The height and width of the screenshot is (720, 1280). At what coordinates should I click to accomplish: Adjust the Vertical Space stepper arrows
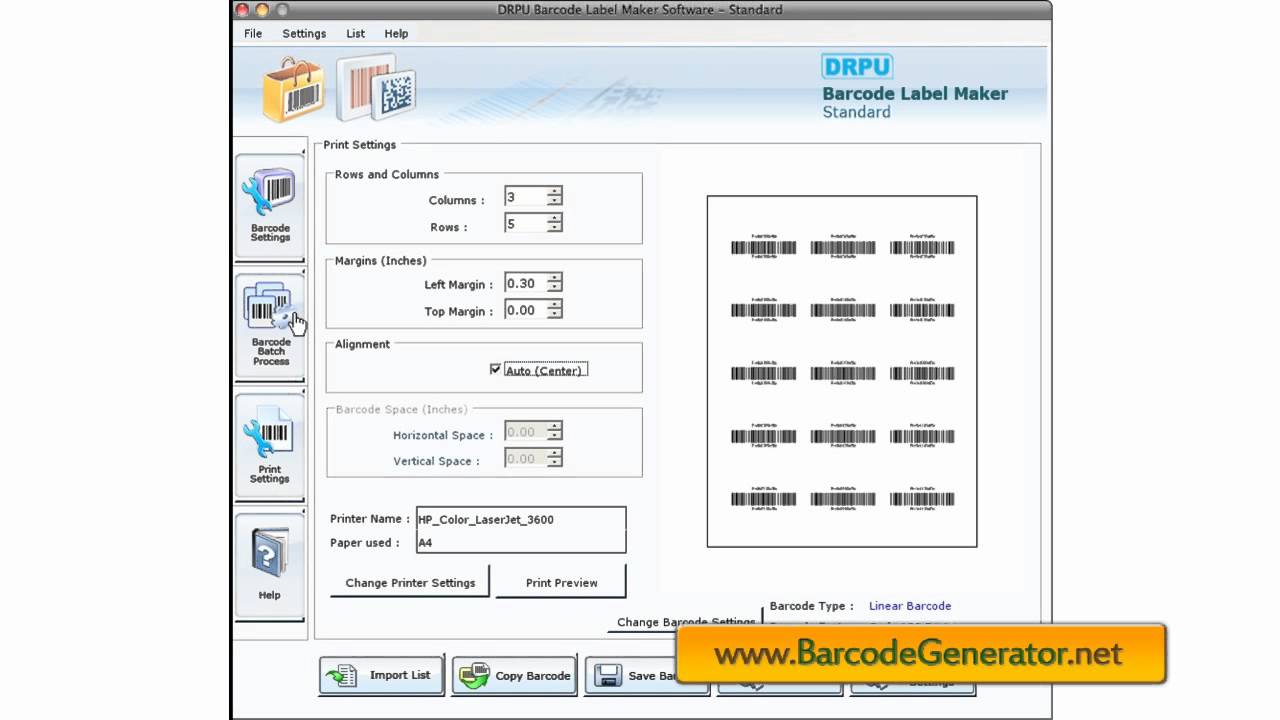pos(554,458)
